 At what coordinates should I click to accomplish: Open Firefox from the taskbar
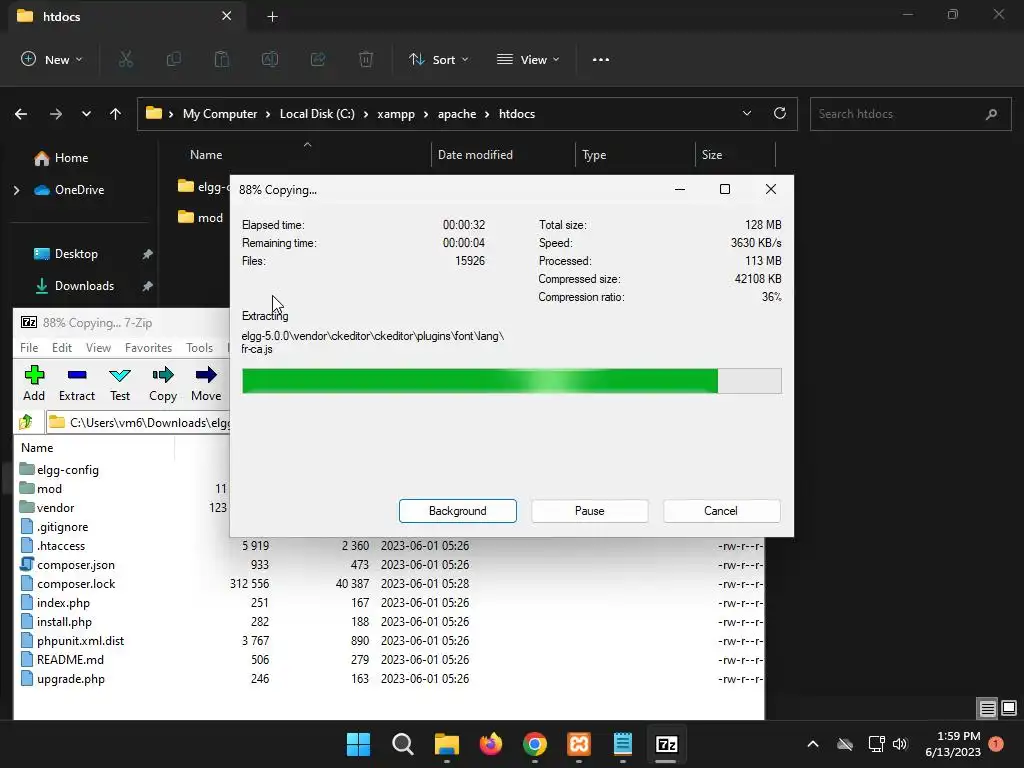(x=491, y=744)
